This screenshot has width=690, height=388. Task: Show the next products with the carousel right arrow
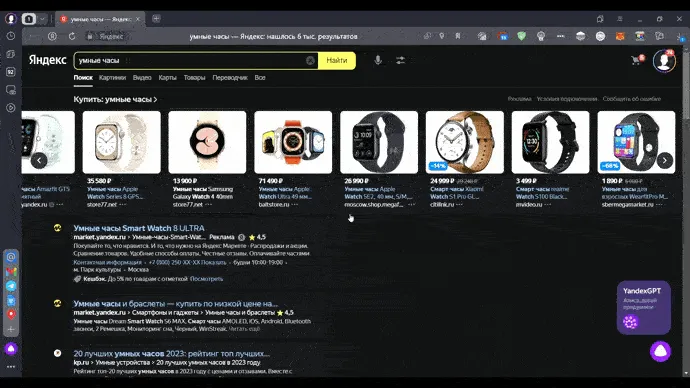(x=664, y=161)
